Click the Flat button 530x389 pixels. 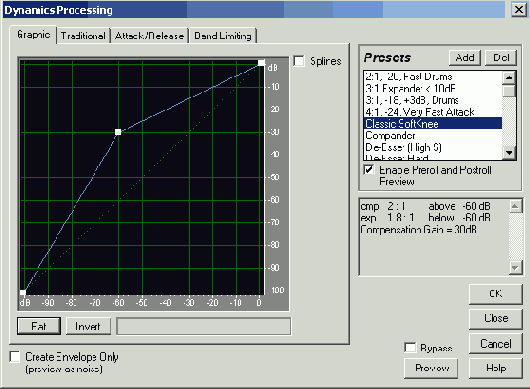click(39, 326)
